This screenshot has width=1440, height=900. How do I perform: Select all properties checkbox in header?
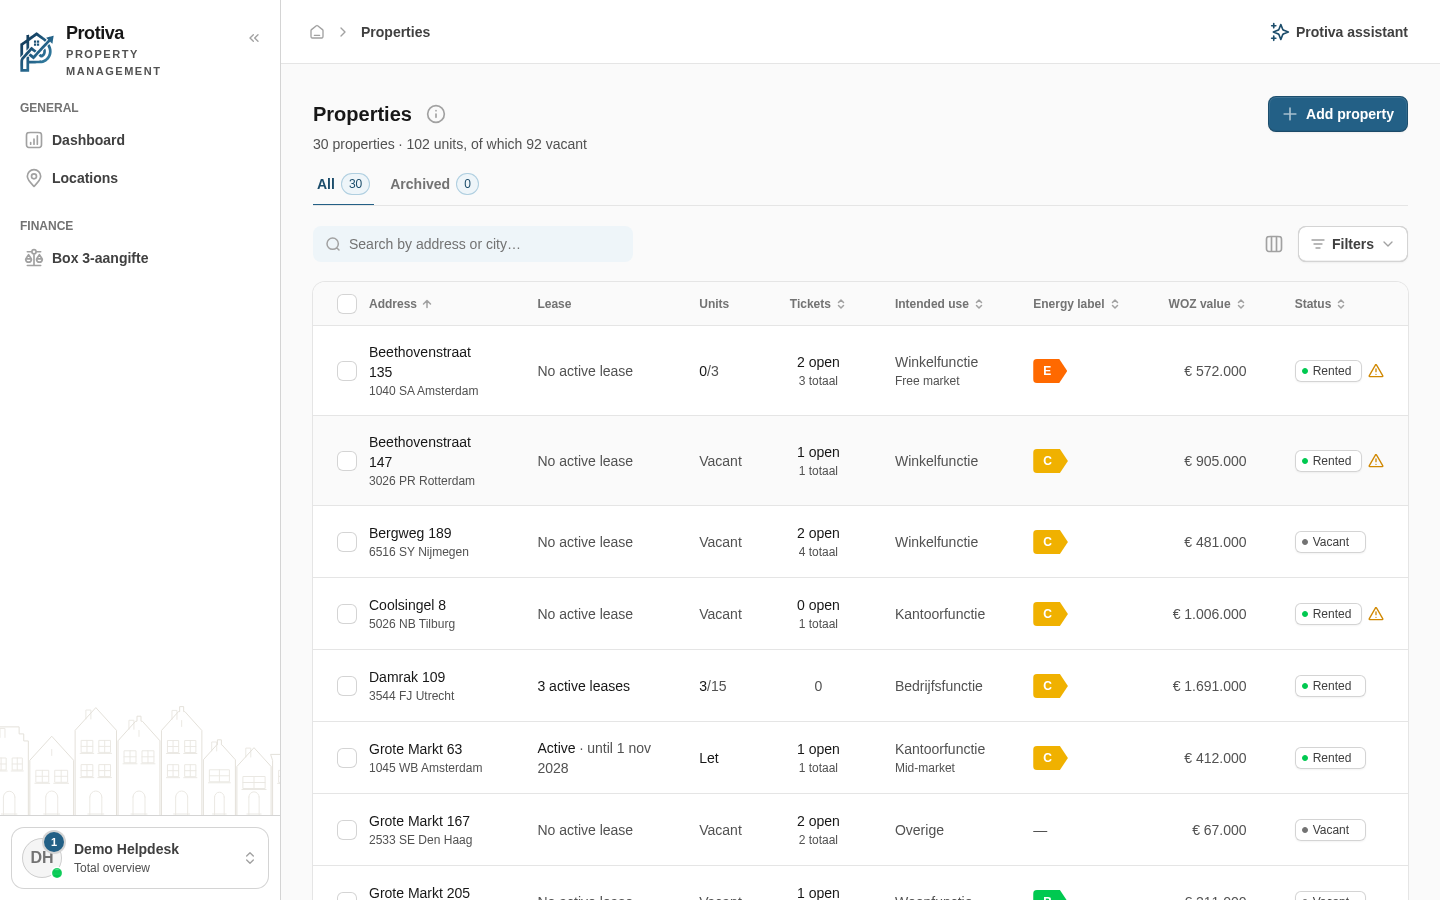tap(347, 304)
